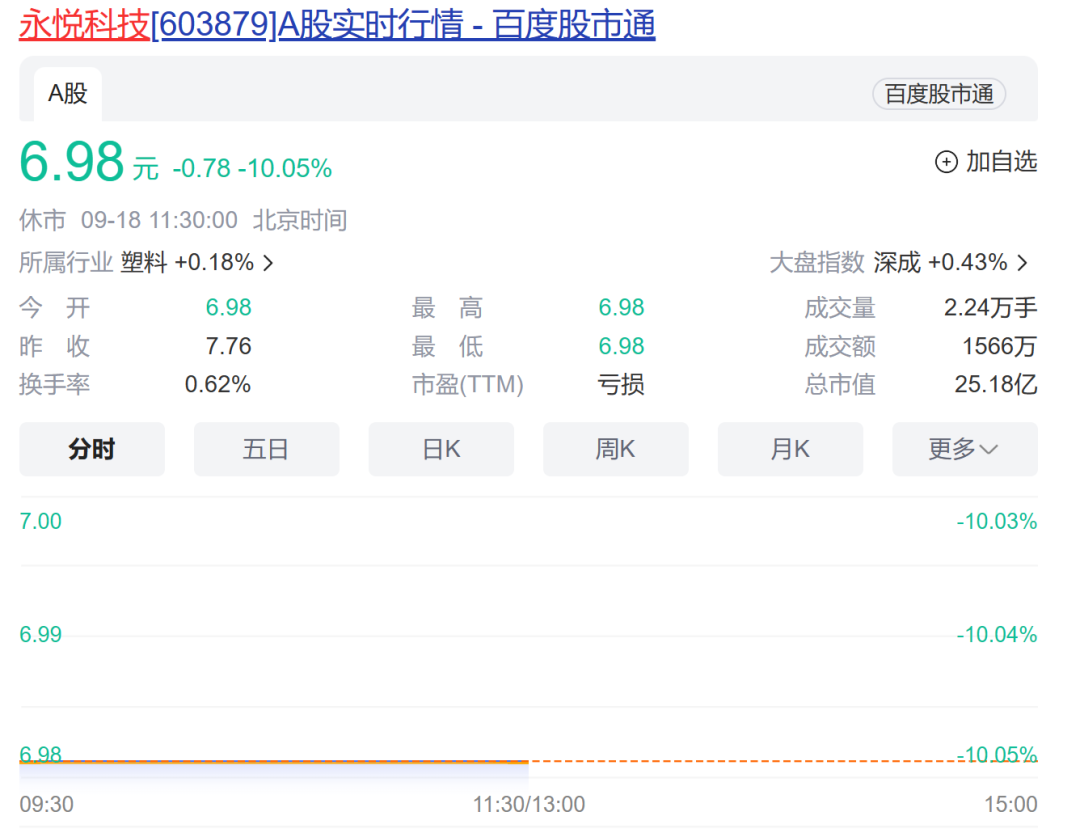Click the 休市 market status text
The image size is (1080, 833).
(x=42, y=220)
